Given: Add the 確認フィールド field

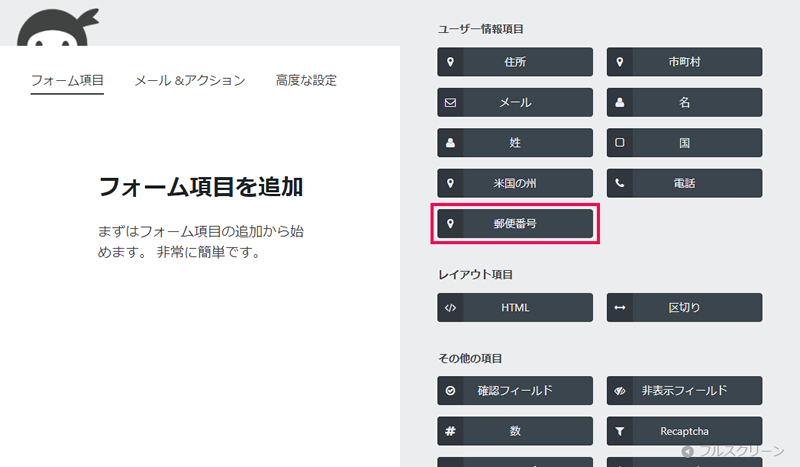Looking at the screenshot, I should (x=515, y=391).
